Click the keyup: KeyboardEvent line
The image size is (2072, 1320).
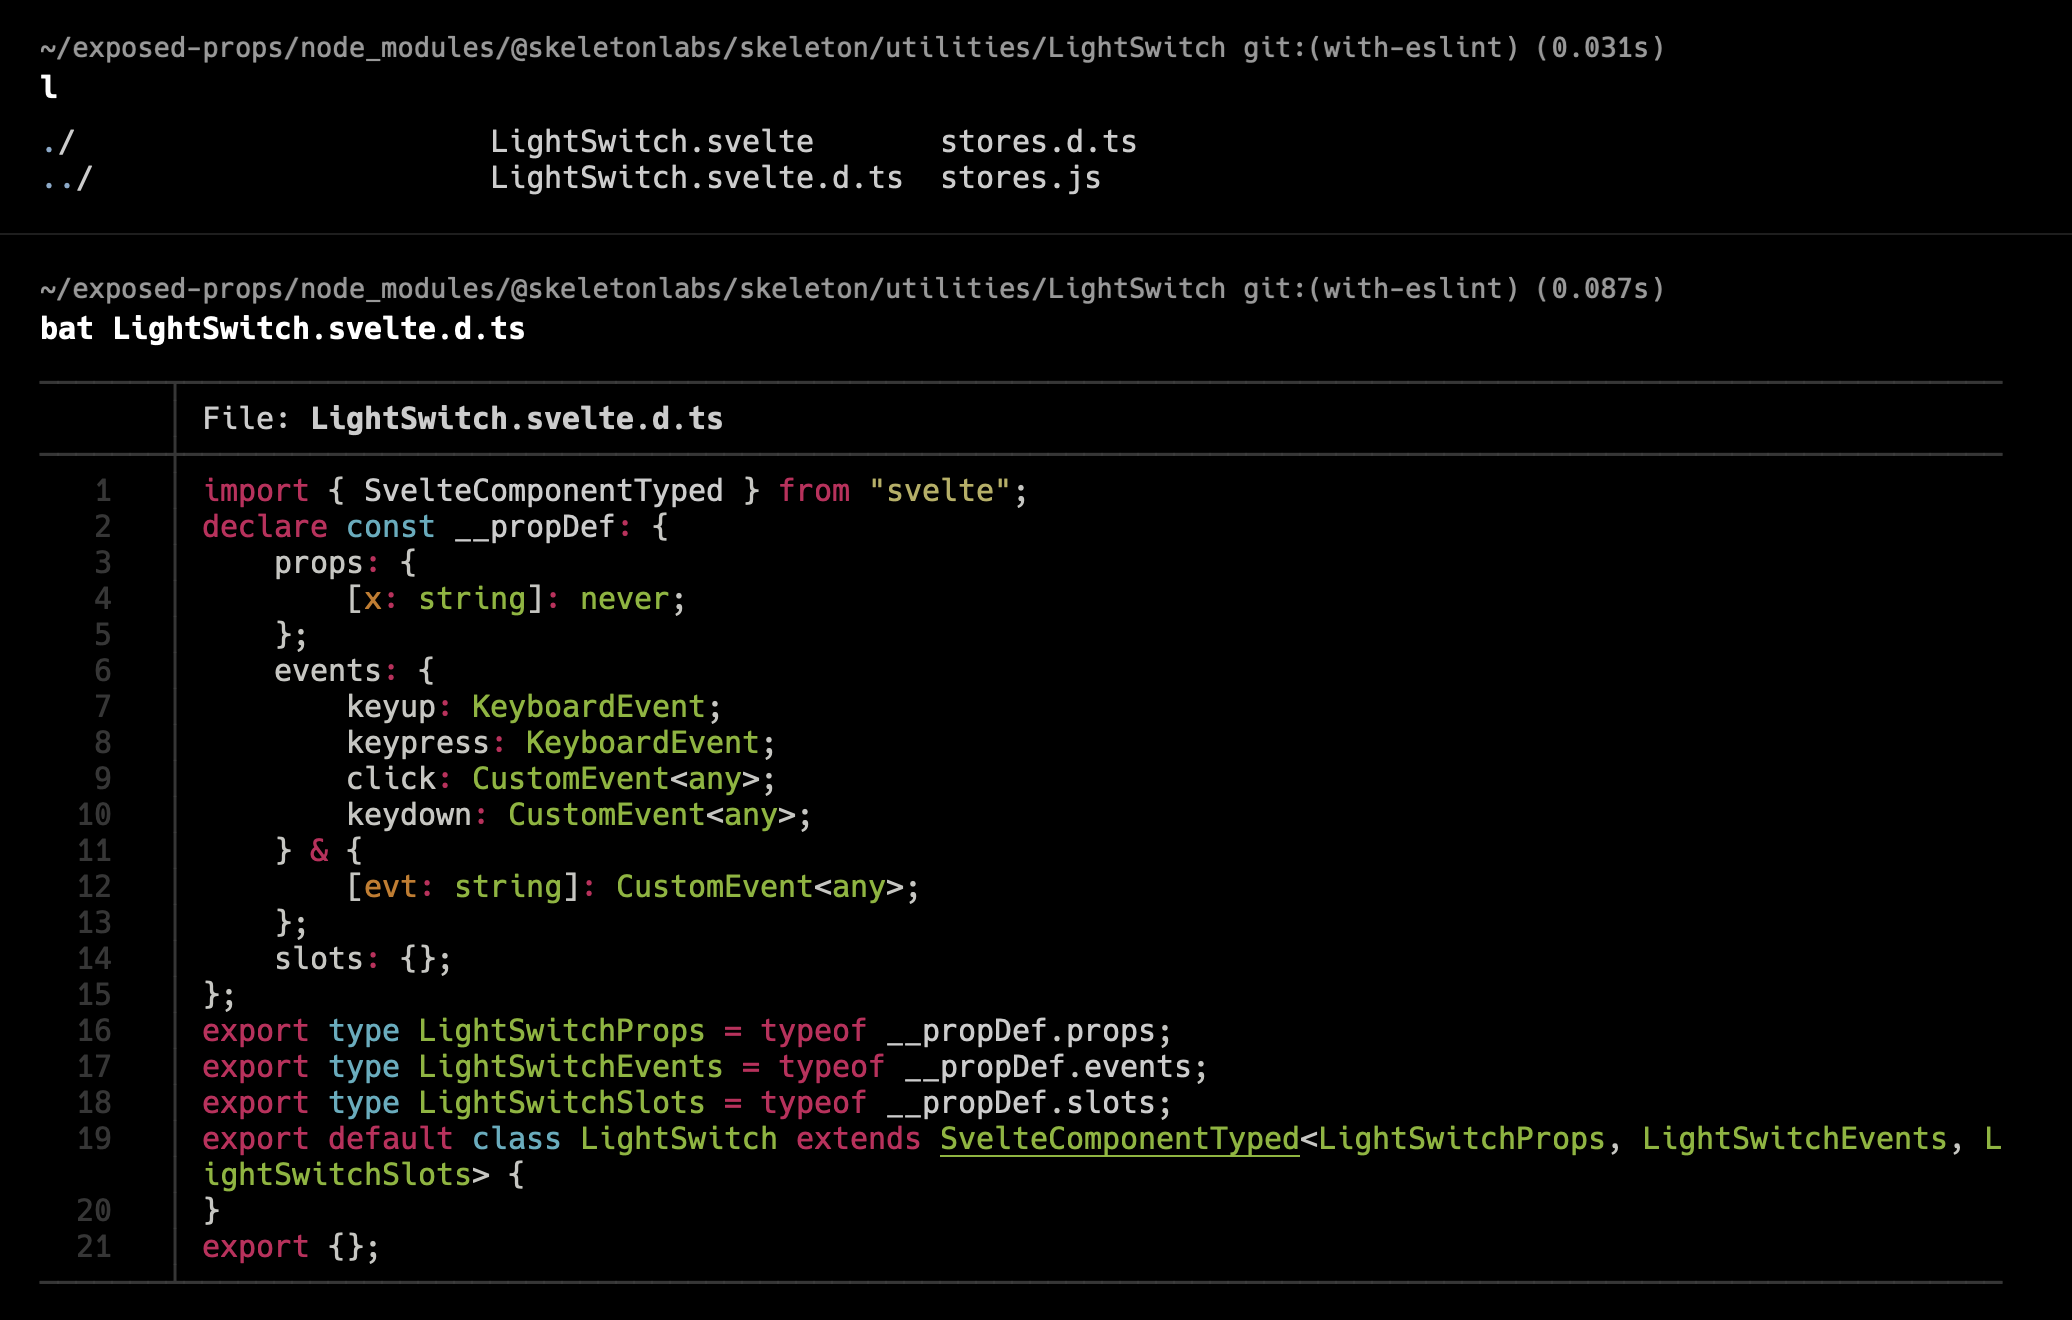coord(533,705)
